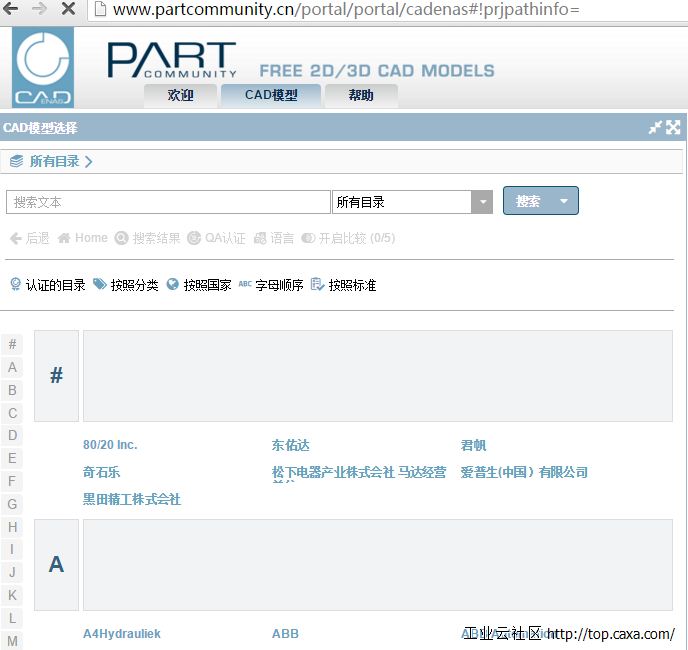Open the 奇石乐 catalog
Viewport: 688px width, 650px height.
pyautogui.click(x=101, y=472)
